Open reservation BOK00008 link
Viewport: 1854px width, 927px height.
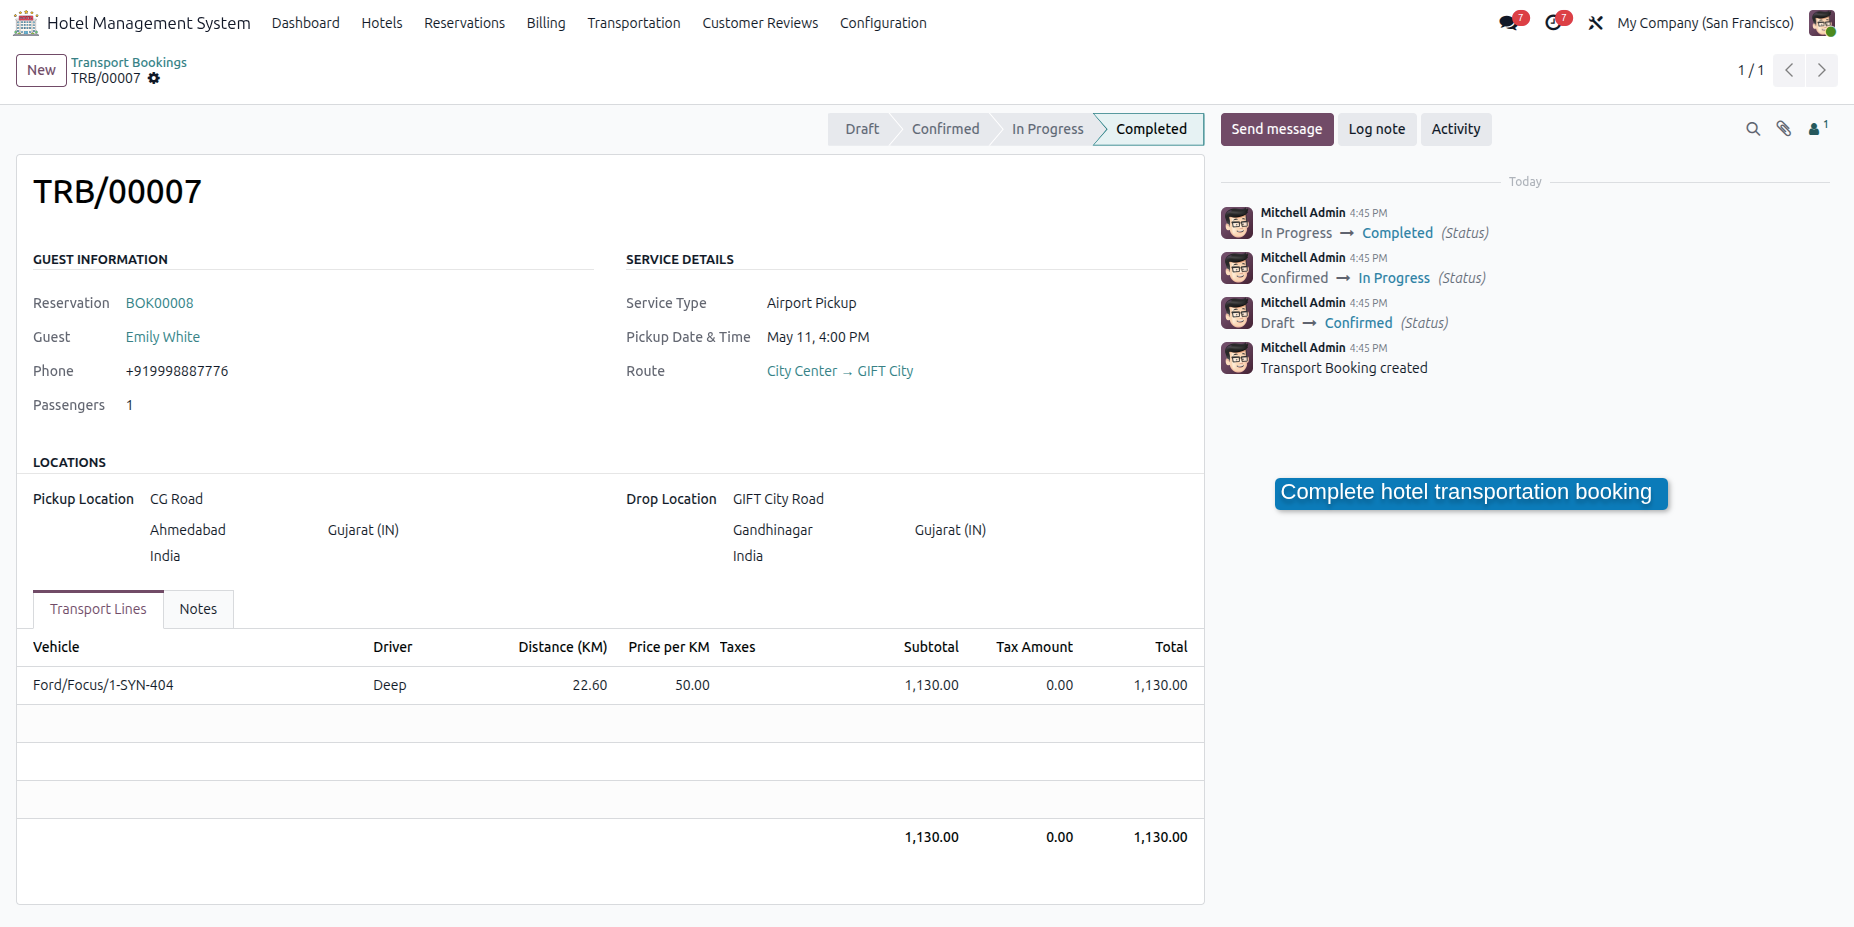(x=160, y=303)
